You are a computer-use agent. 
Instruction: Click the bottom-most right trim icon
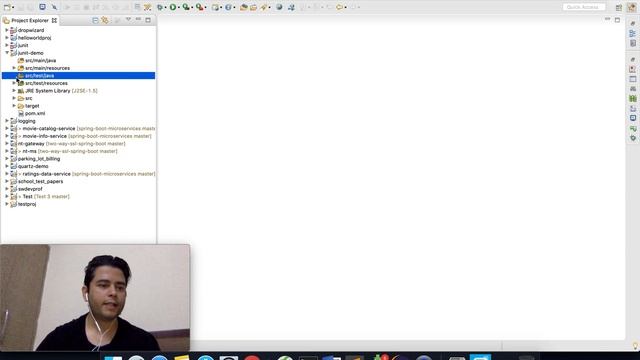[633, 138]
